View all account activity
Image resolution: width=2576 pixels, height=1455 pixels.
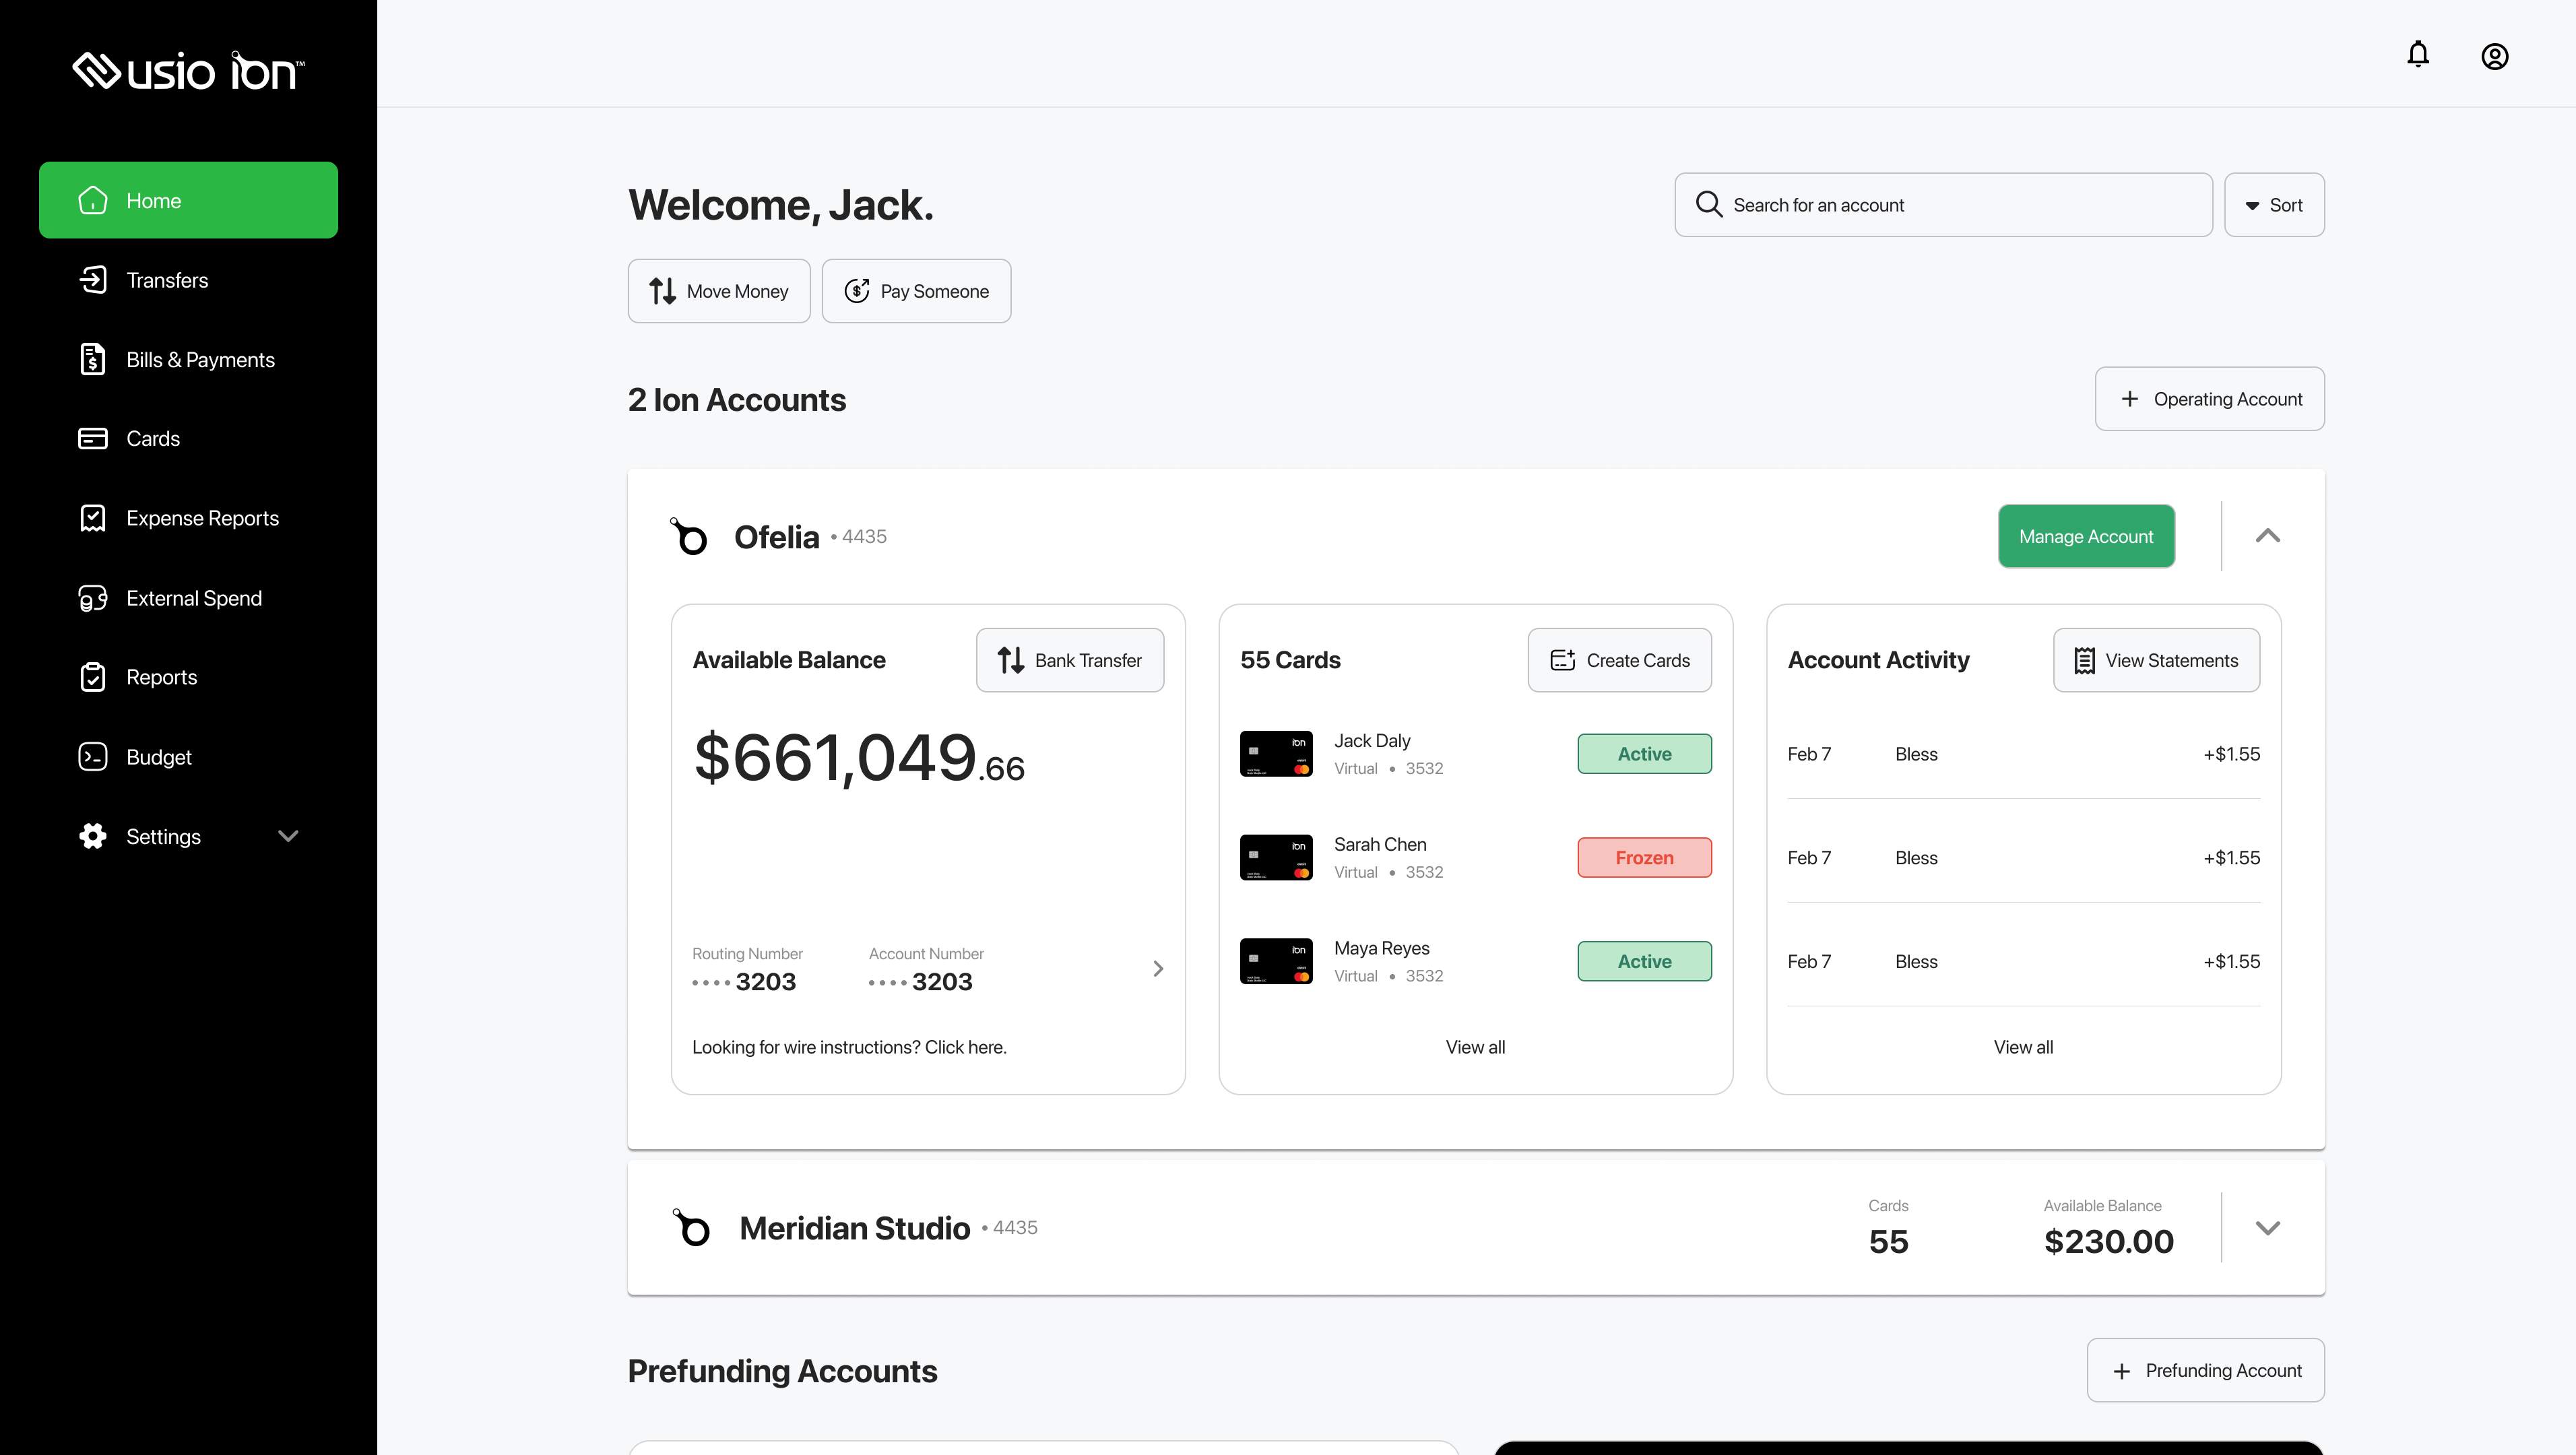tap(2023, 1047)
